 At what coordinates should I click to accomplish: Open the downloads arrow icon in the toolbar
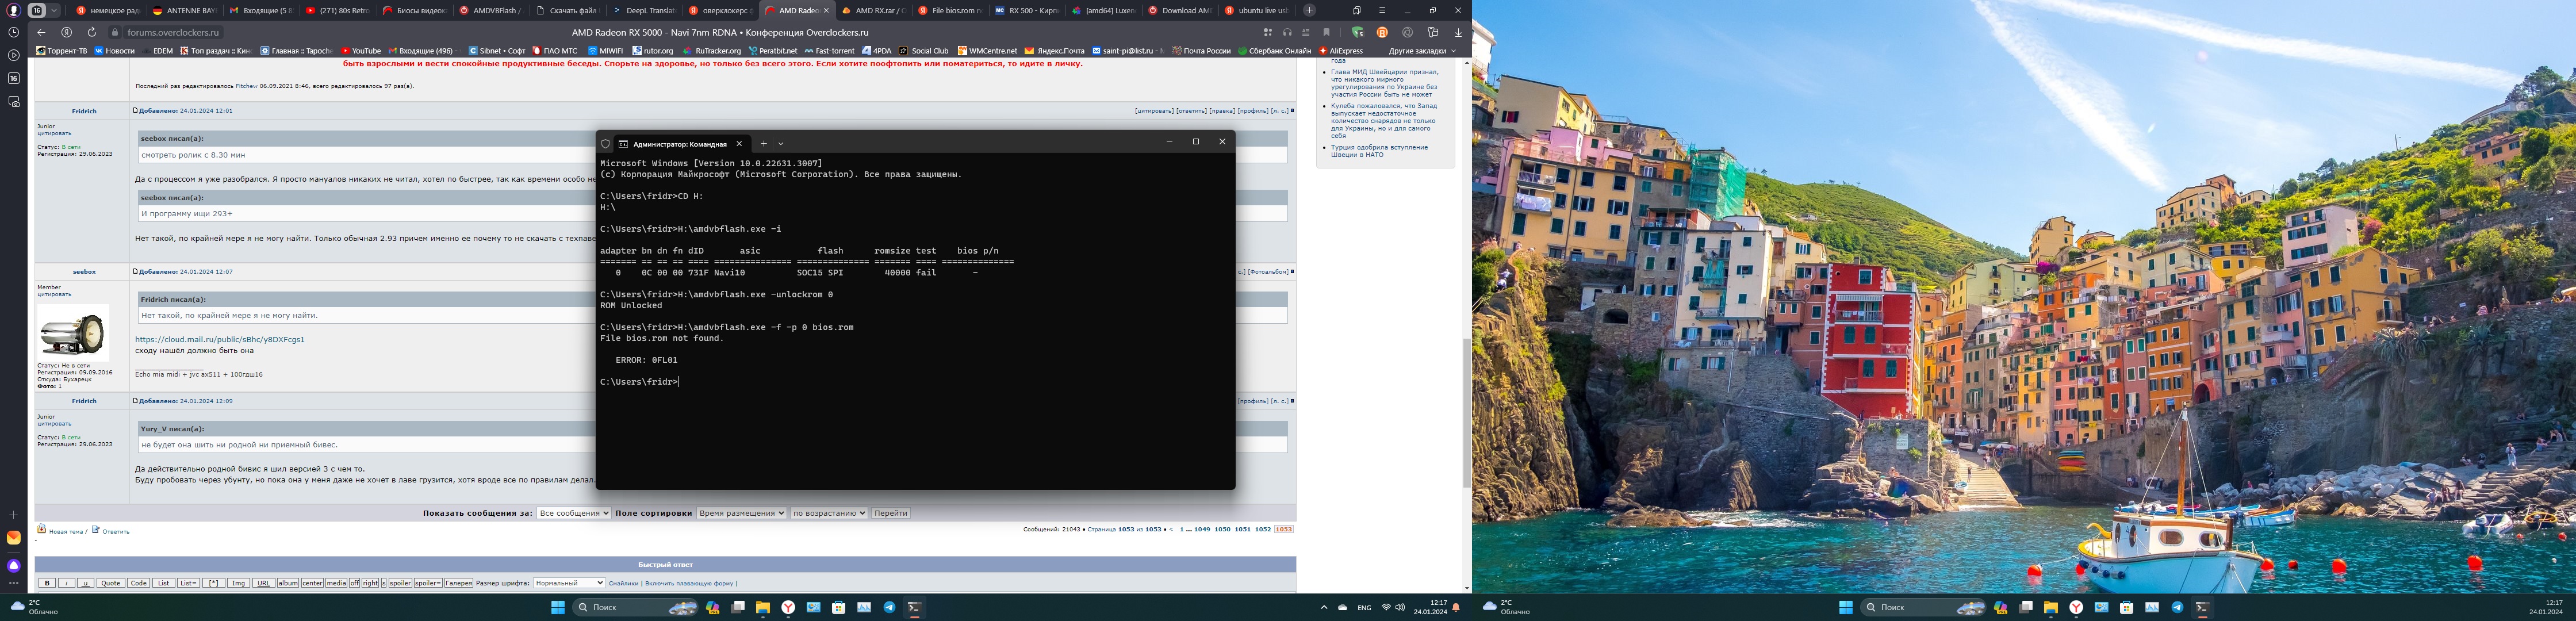coord(1458,33)
